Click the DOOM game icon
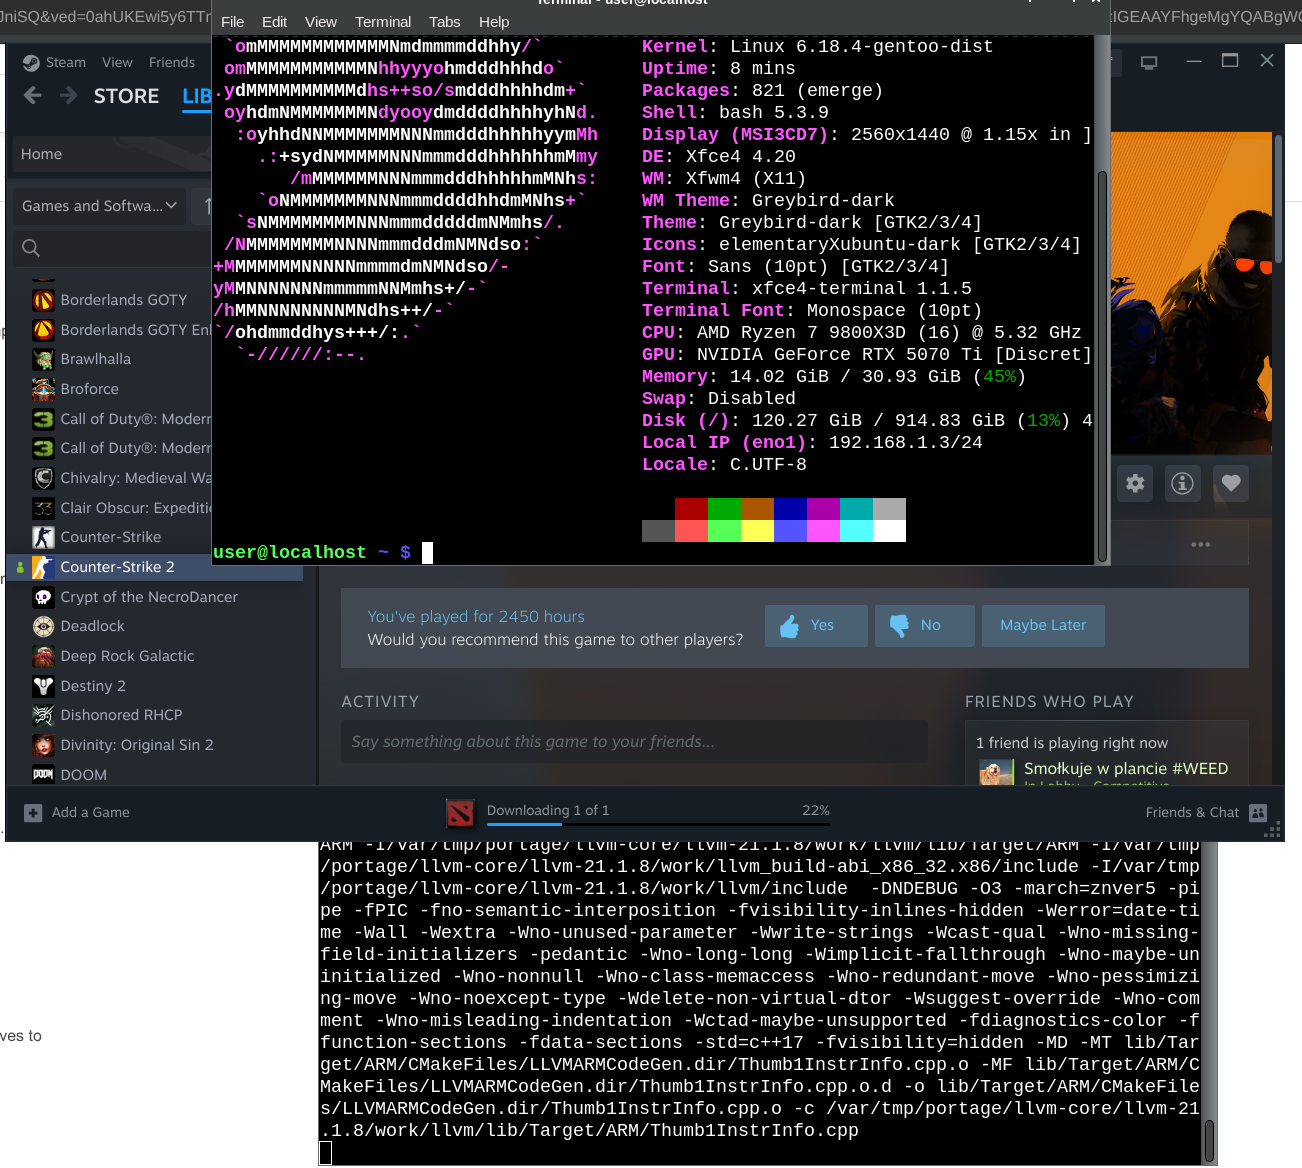This screenshot has height=1168, width=1302. (43, 775)
